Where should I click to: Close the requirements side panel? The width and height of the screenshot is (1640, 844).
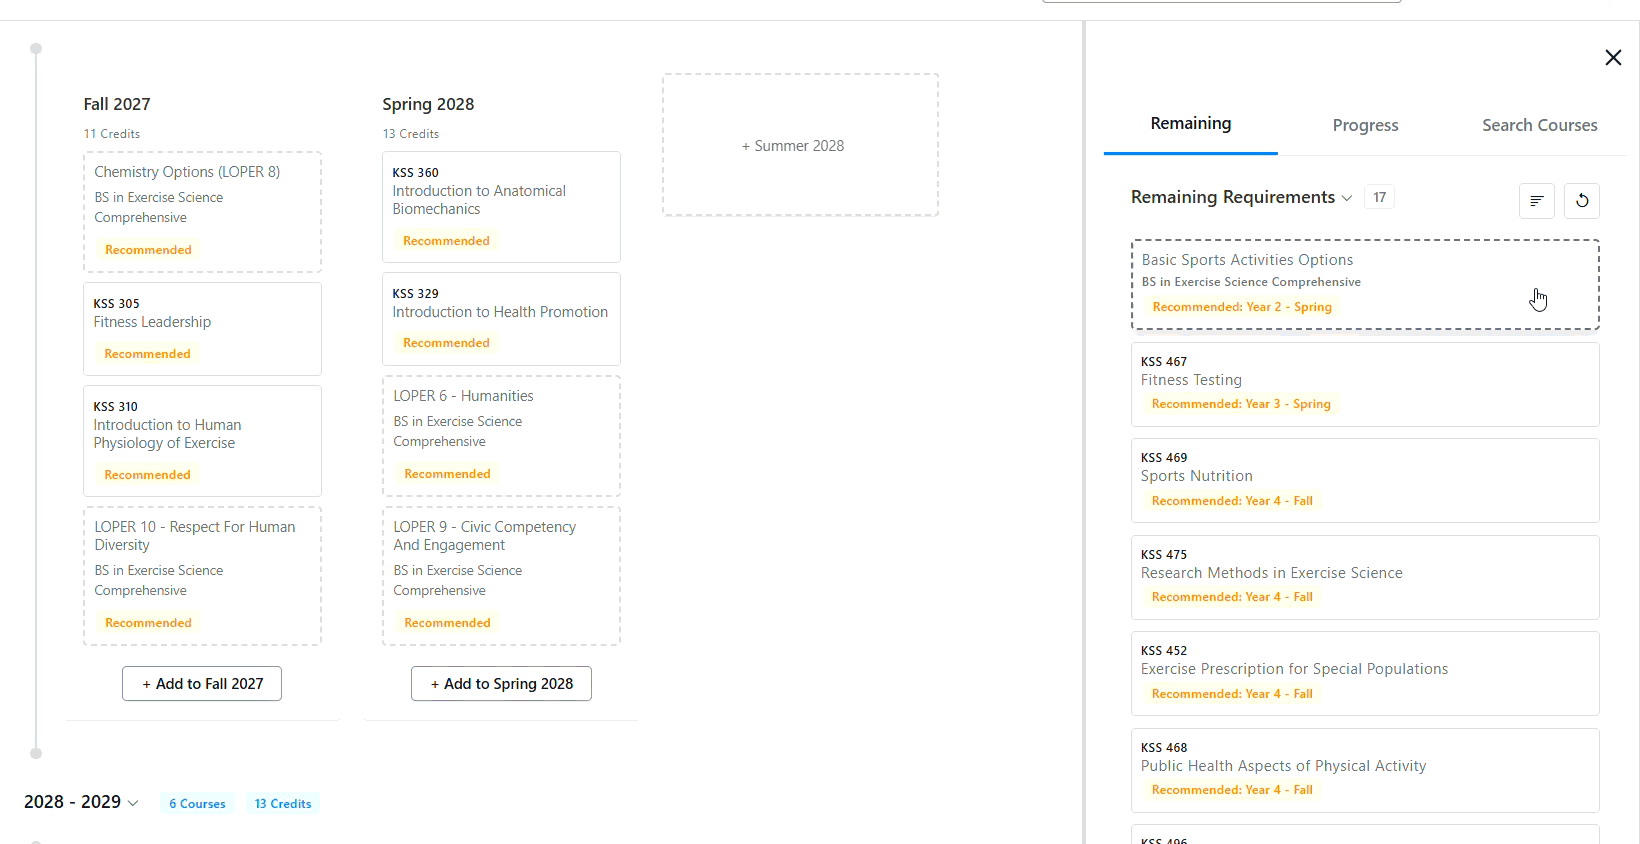pyautogui.click(x=1613, y=58)
